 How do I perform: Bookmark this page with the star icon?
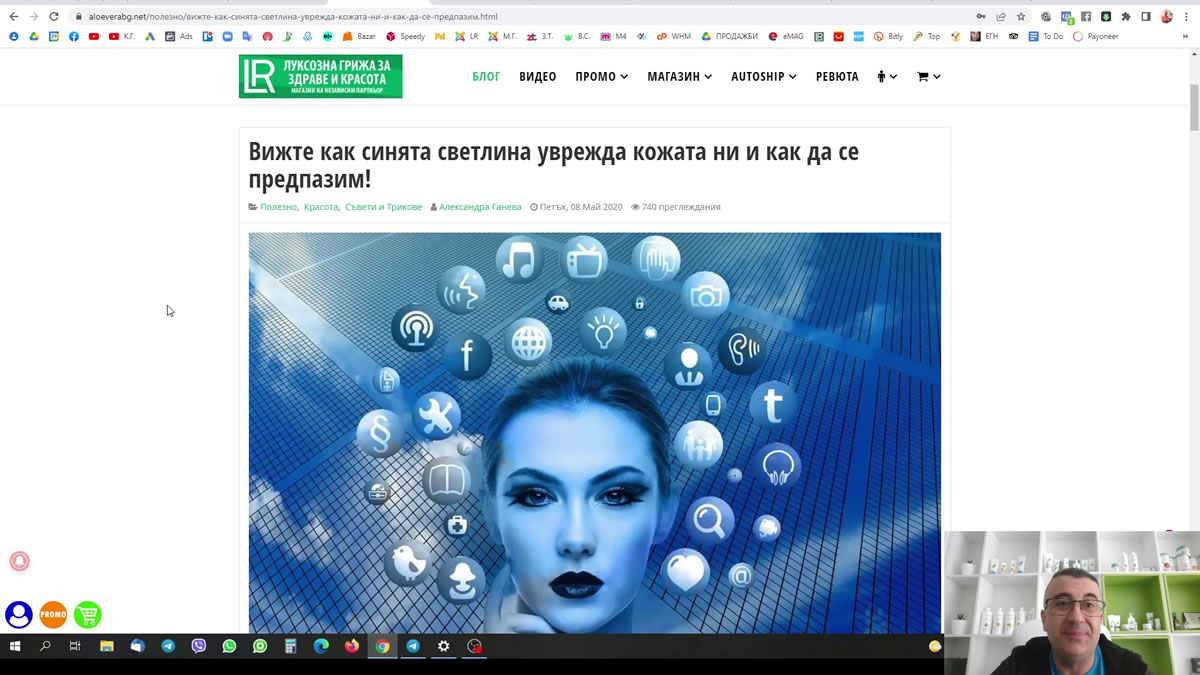tap(1021, 17)
